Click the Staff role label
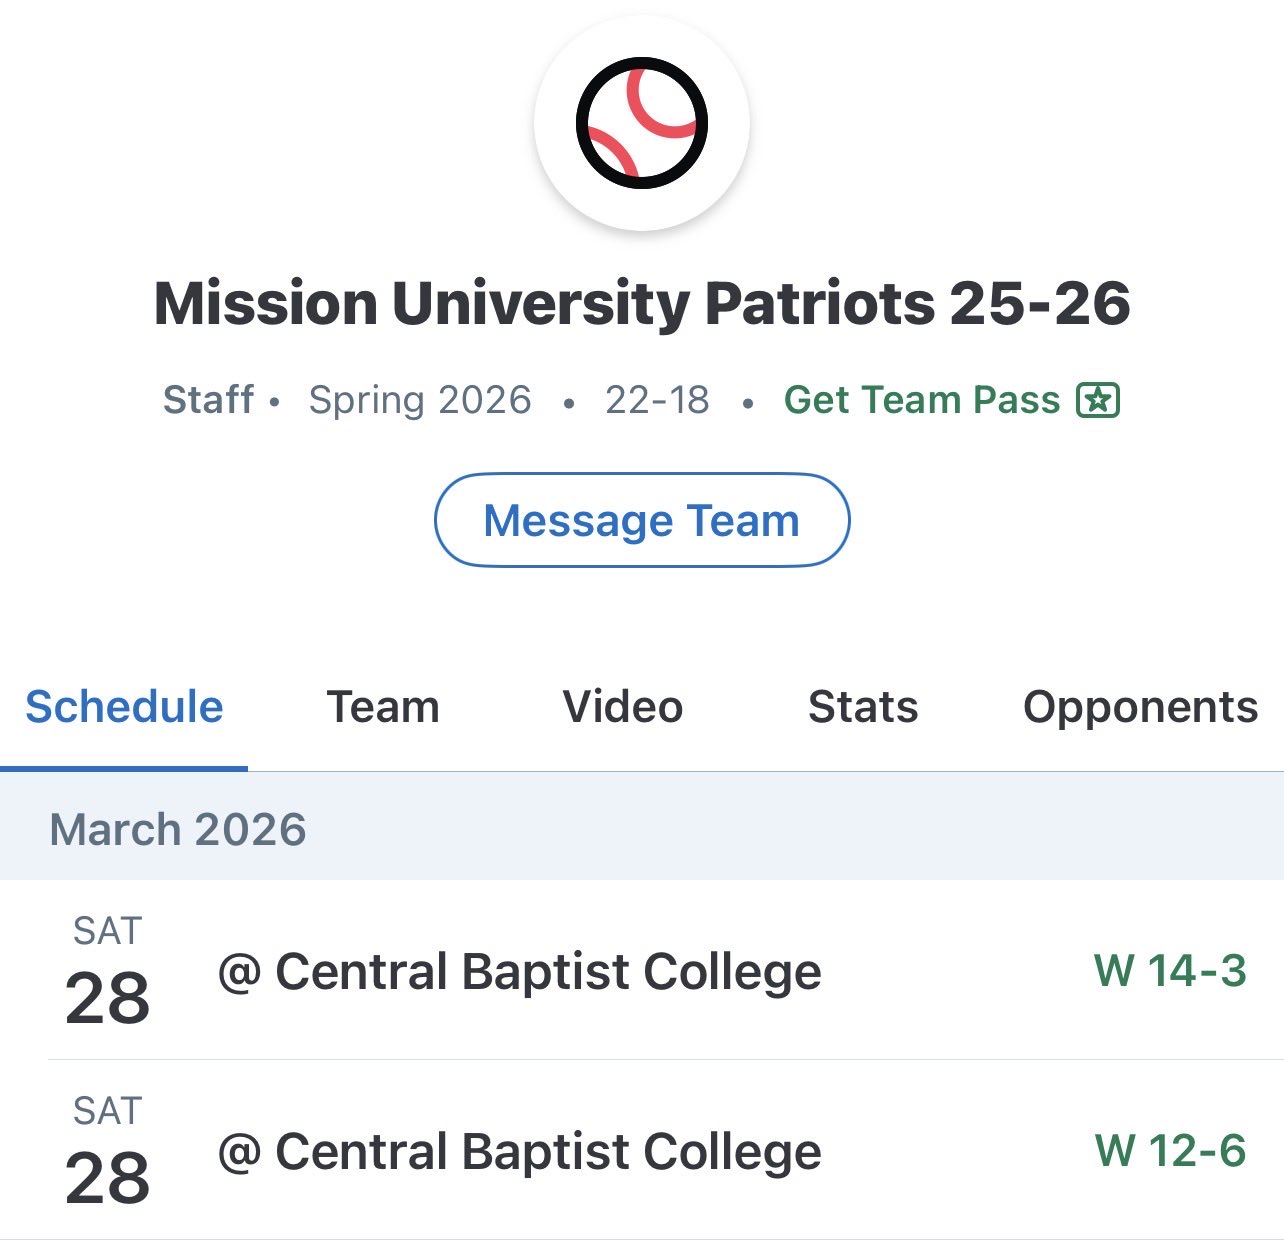 point(208,400)
